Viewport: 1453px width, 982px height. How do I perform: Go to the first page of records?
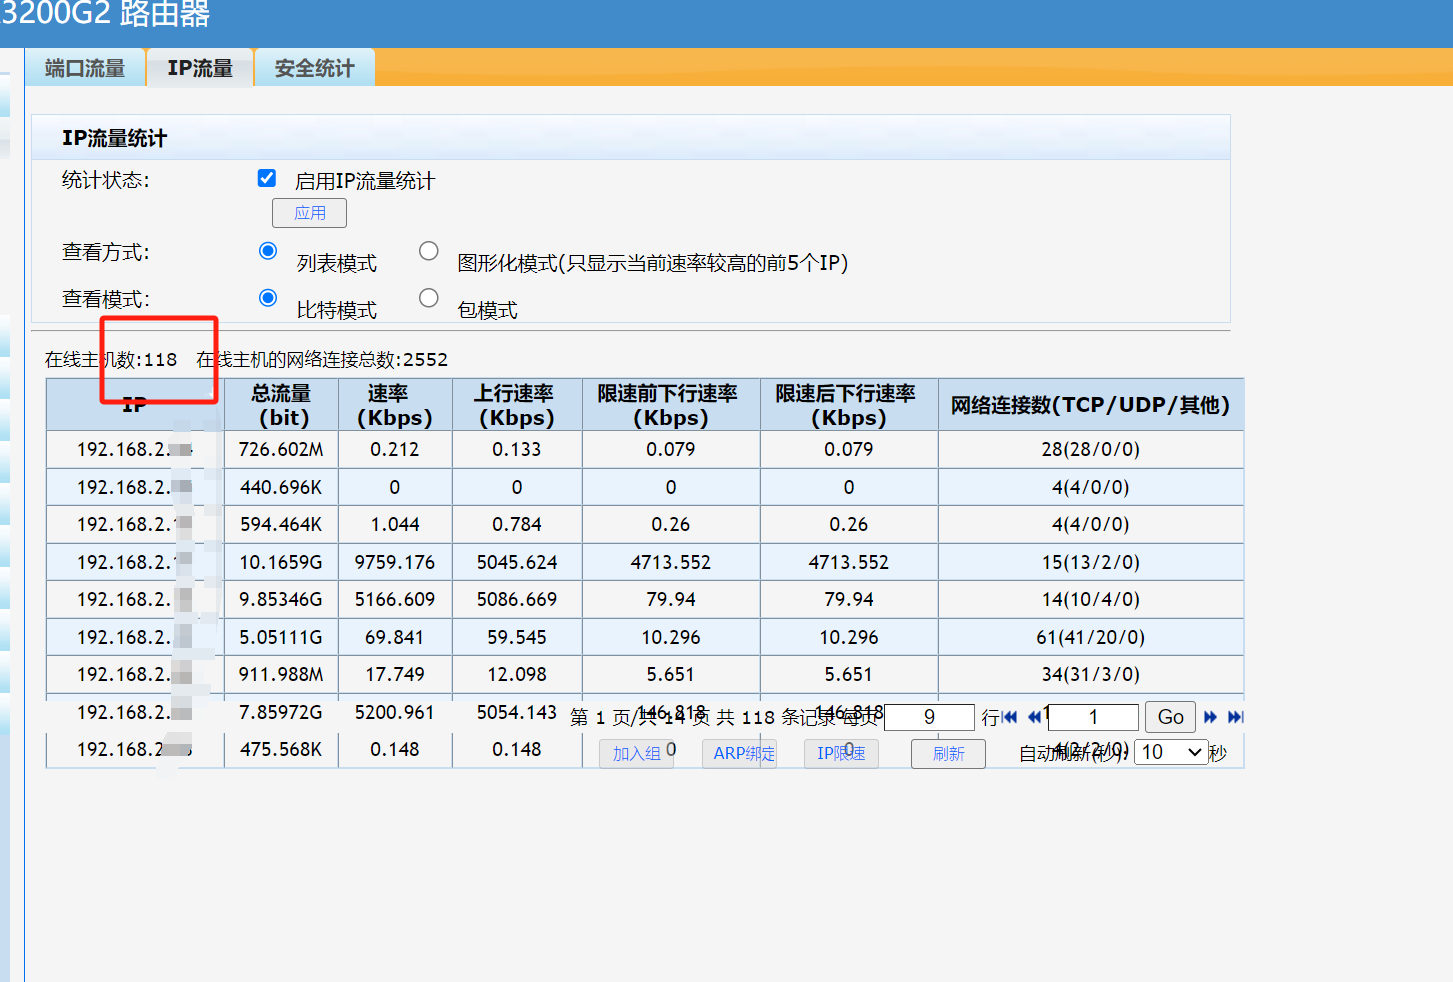1010,717
